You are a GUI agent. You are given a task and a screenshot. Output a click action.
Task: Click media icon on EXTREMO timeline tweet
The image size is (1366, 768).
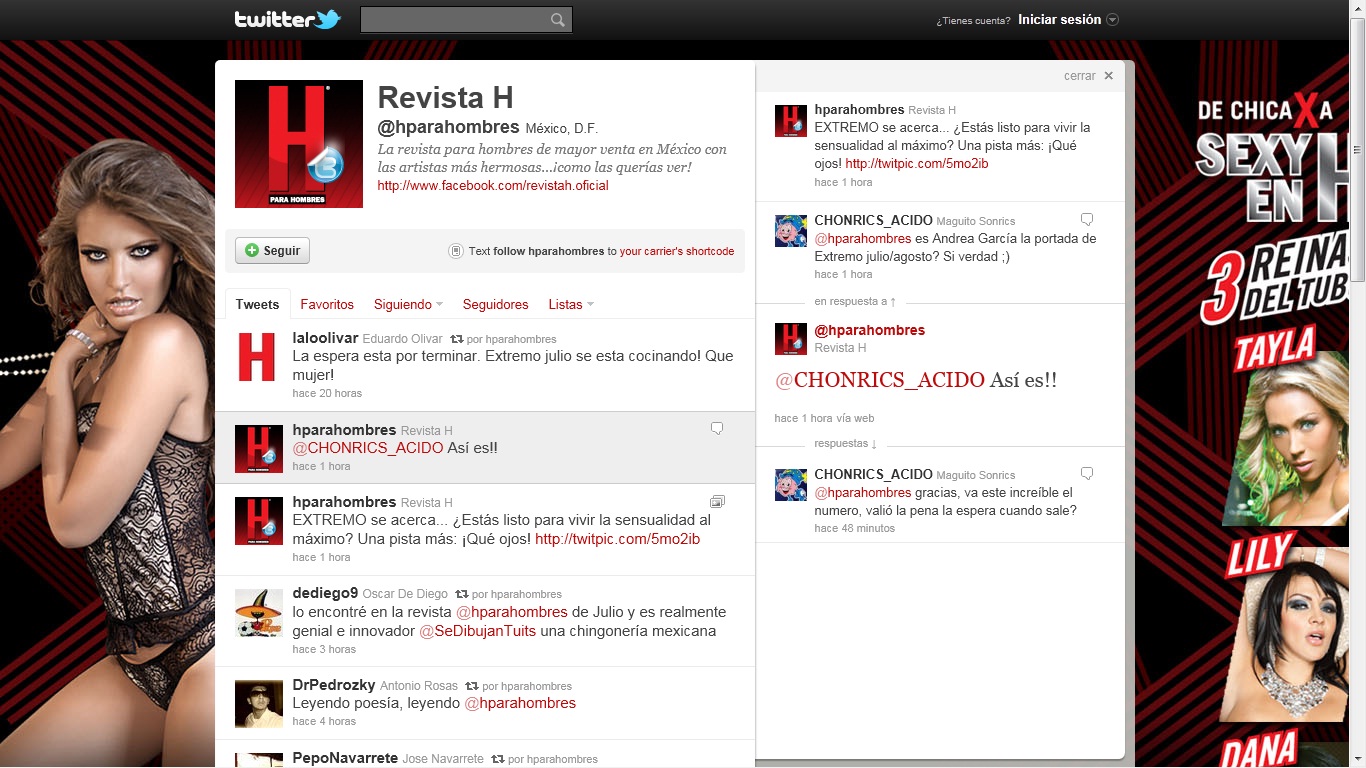pos(716,501)
